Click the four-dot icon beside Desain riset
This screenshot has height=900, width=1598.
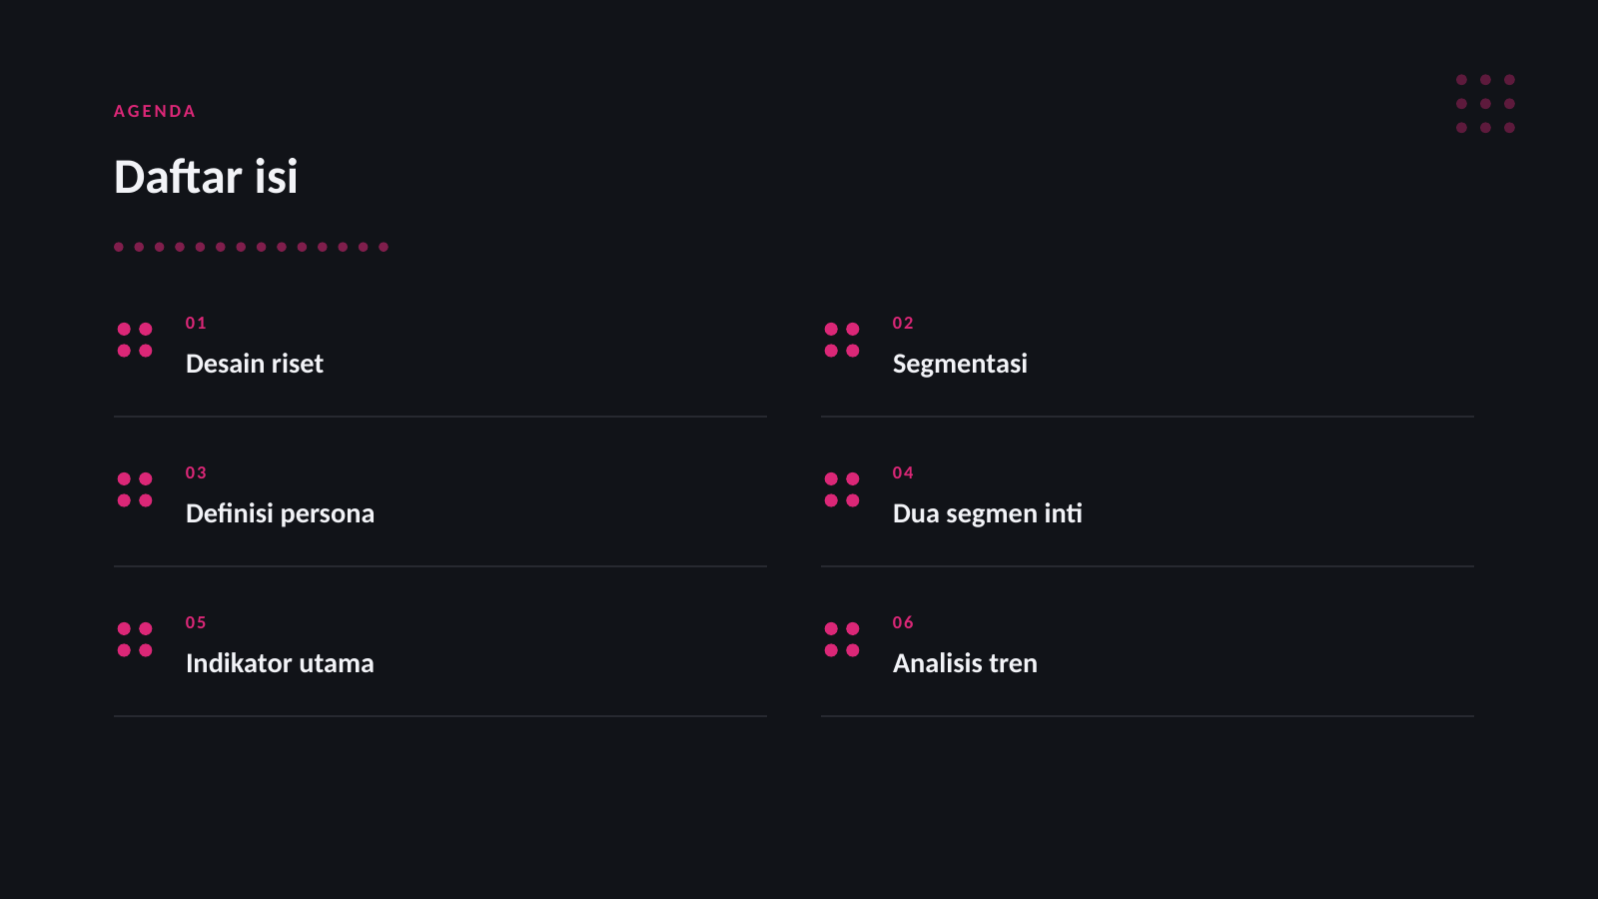click(135, 340)
